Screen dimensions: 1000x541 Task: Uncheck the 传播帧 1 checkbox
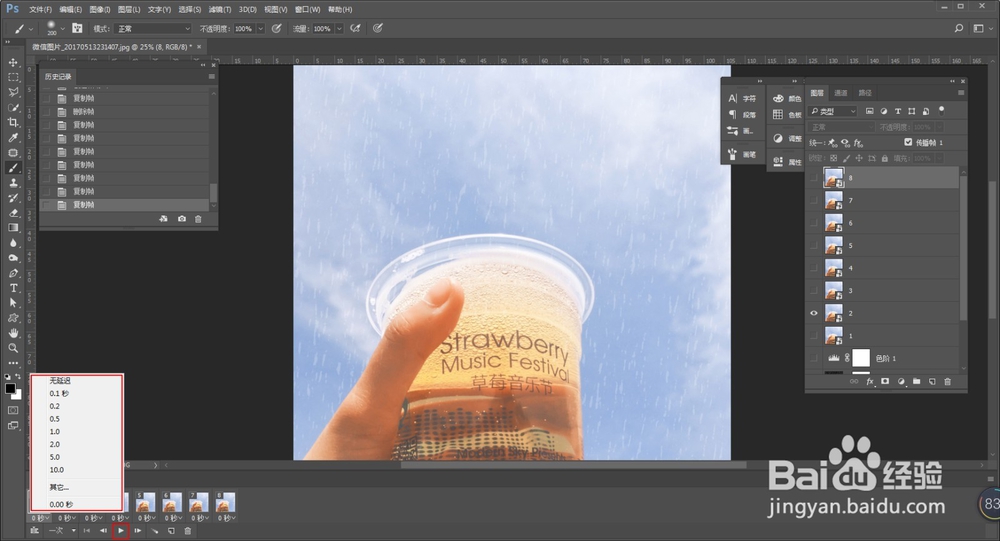click(x=908, y=142)
